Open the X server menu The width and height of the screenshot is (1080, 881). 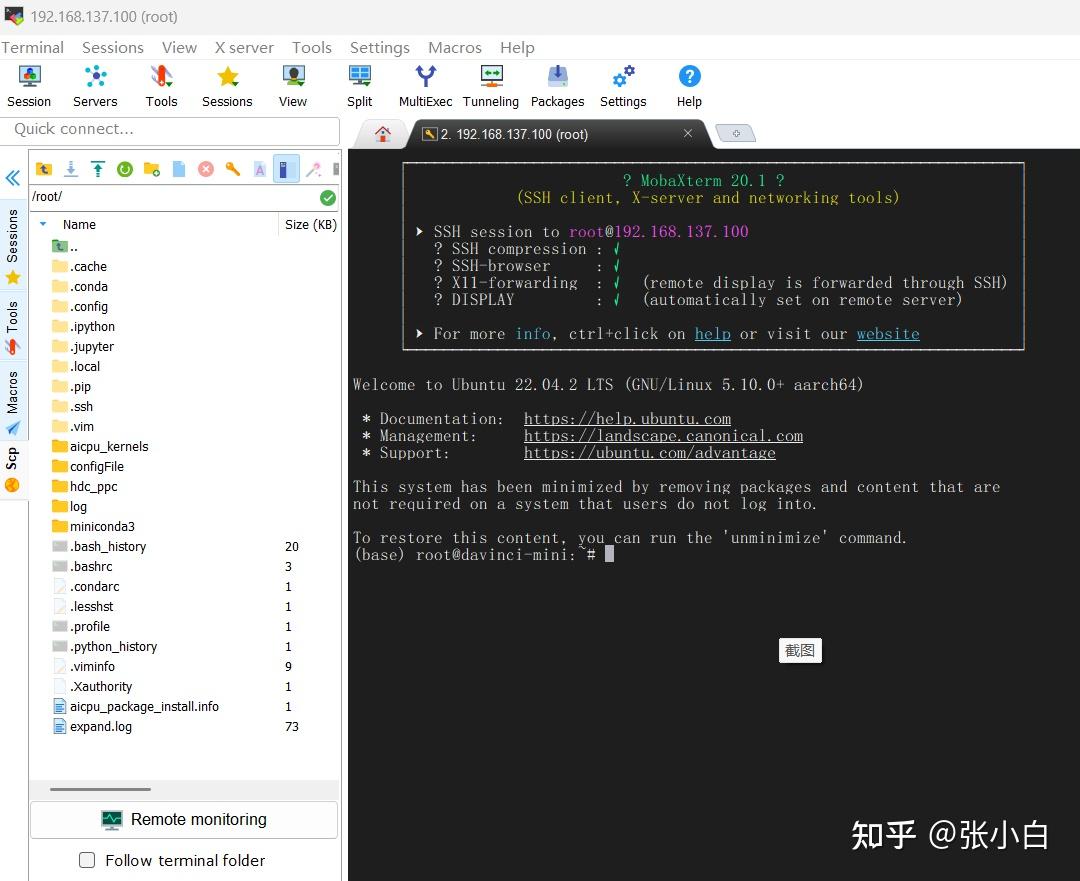click(x=244, y=48)
